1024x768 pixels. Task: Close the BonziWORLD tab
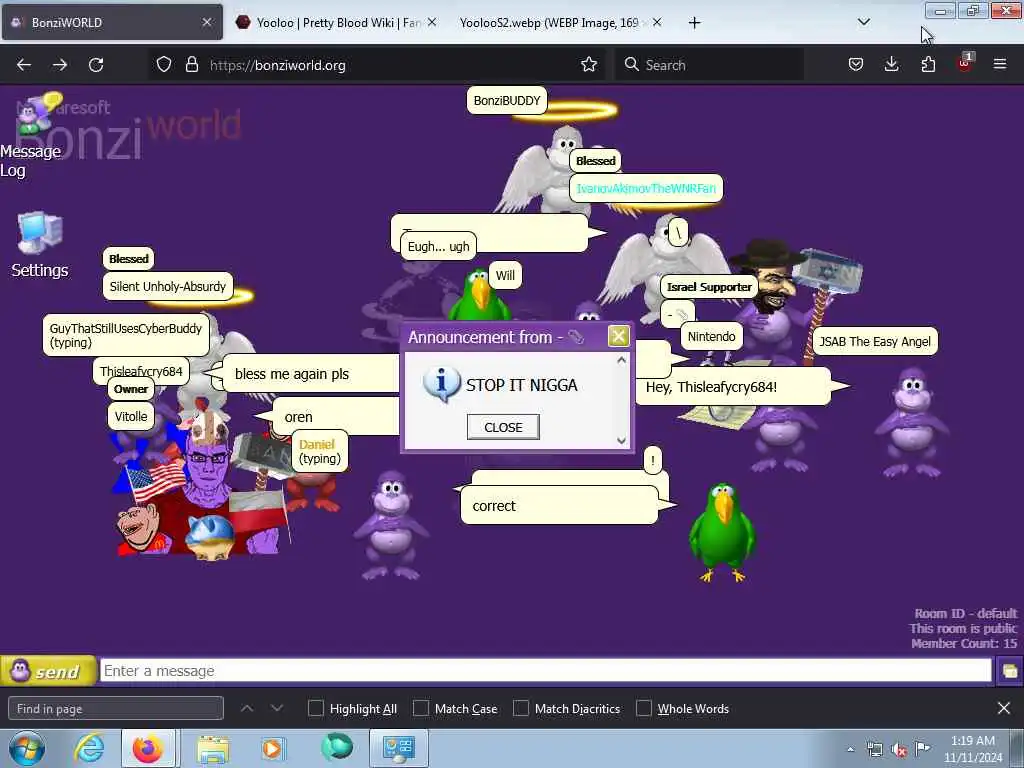point(207,22)
